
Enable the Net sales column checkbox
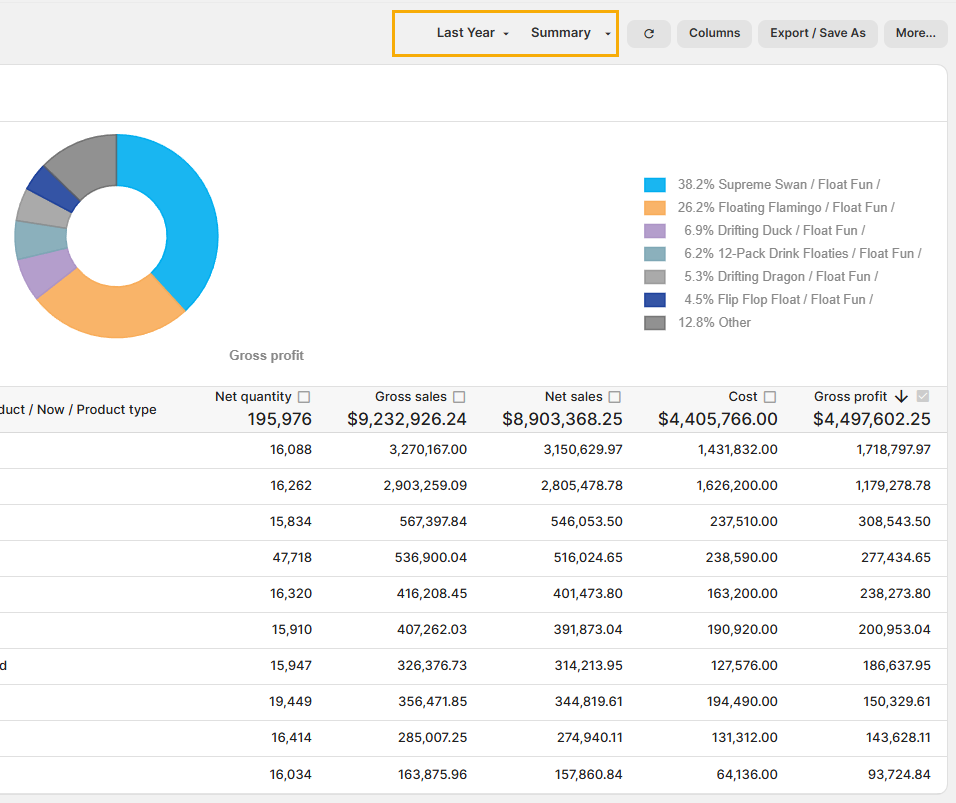[x=614, y=397]
